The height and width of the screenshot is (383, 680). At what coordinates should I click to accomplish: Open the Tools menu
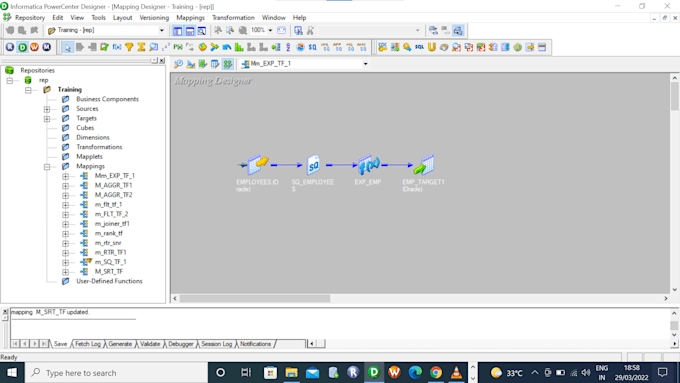[x=98, y=18]
